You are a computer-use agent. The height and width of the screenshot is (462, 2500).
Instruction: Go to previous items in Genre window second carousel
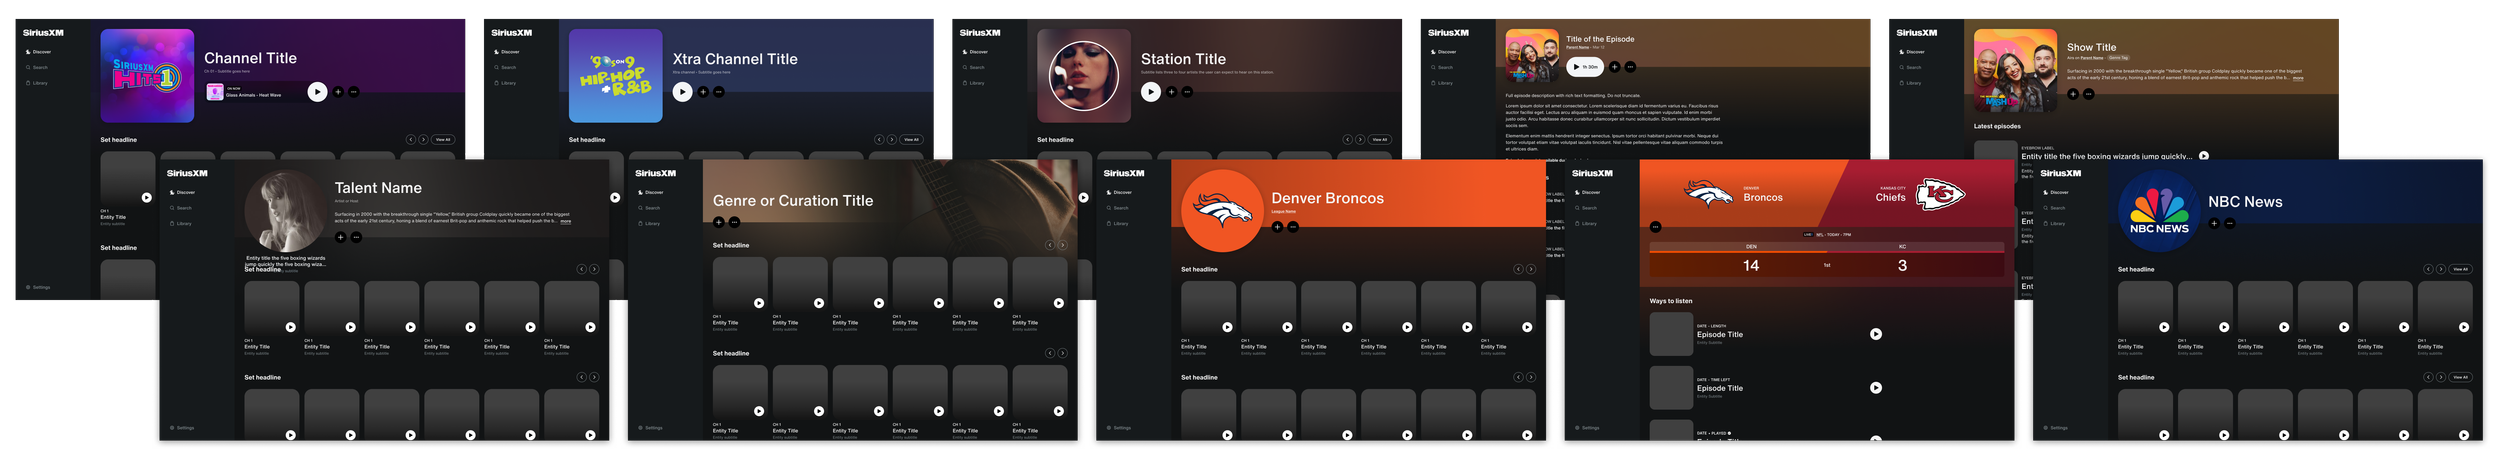tap(1049, 353)
